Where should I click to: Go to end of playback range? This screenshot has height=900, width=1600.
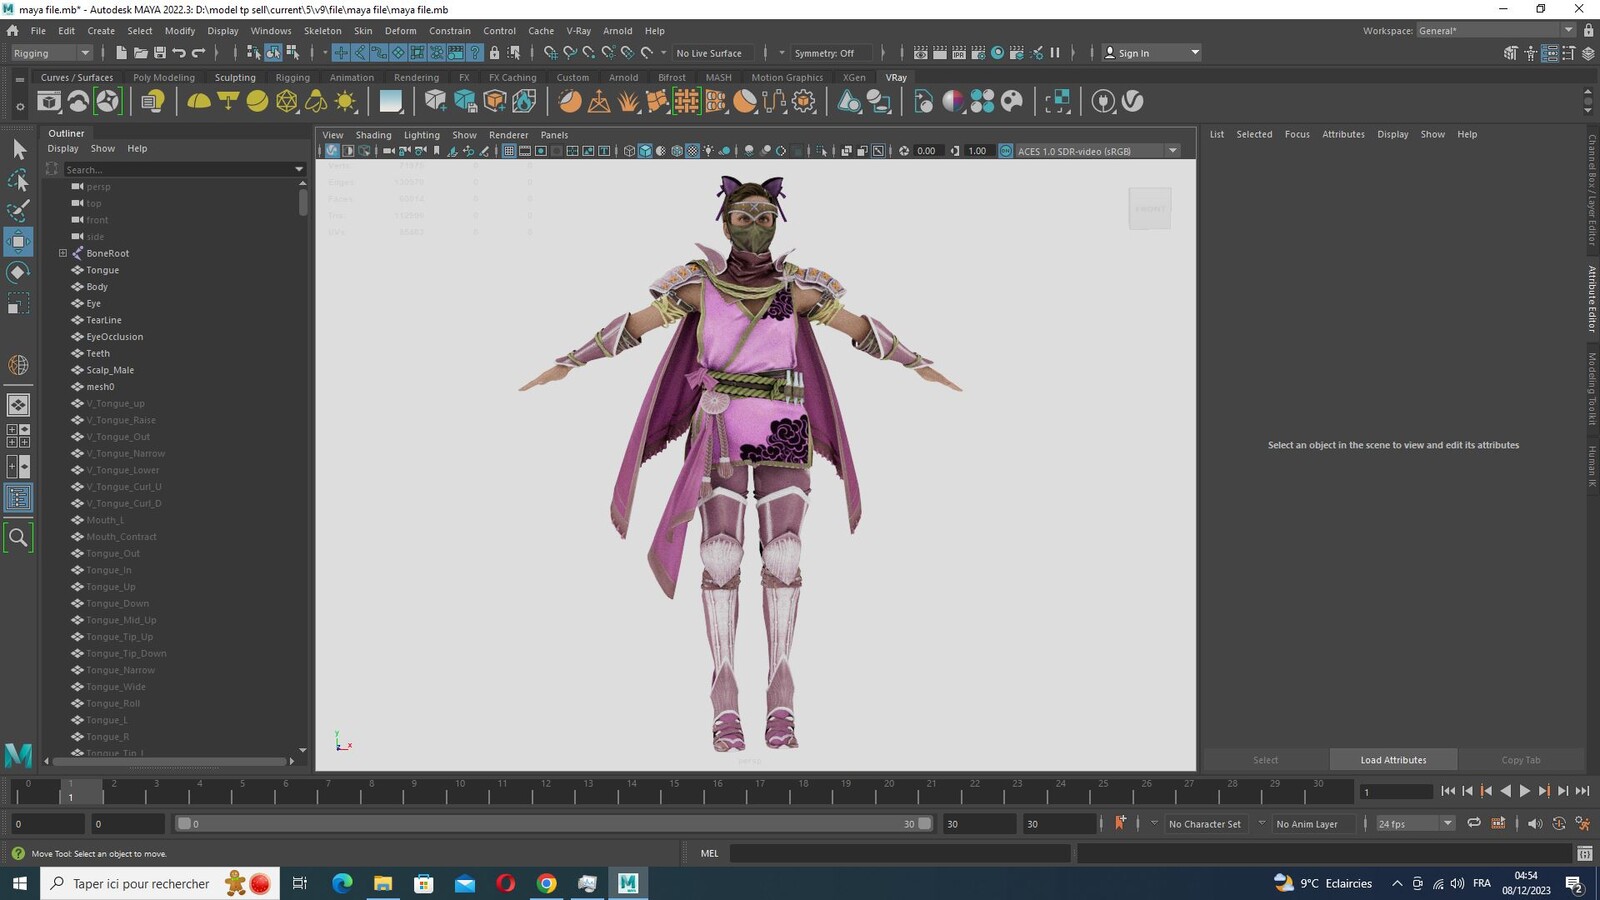[x=1582, y=791]
